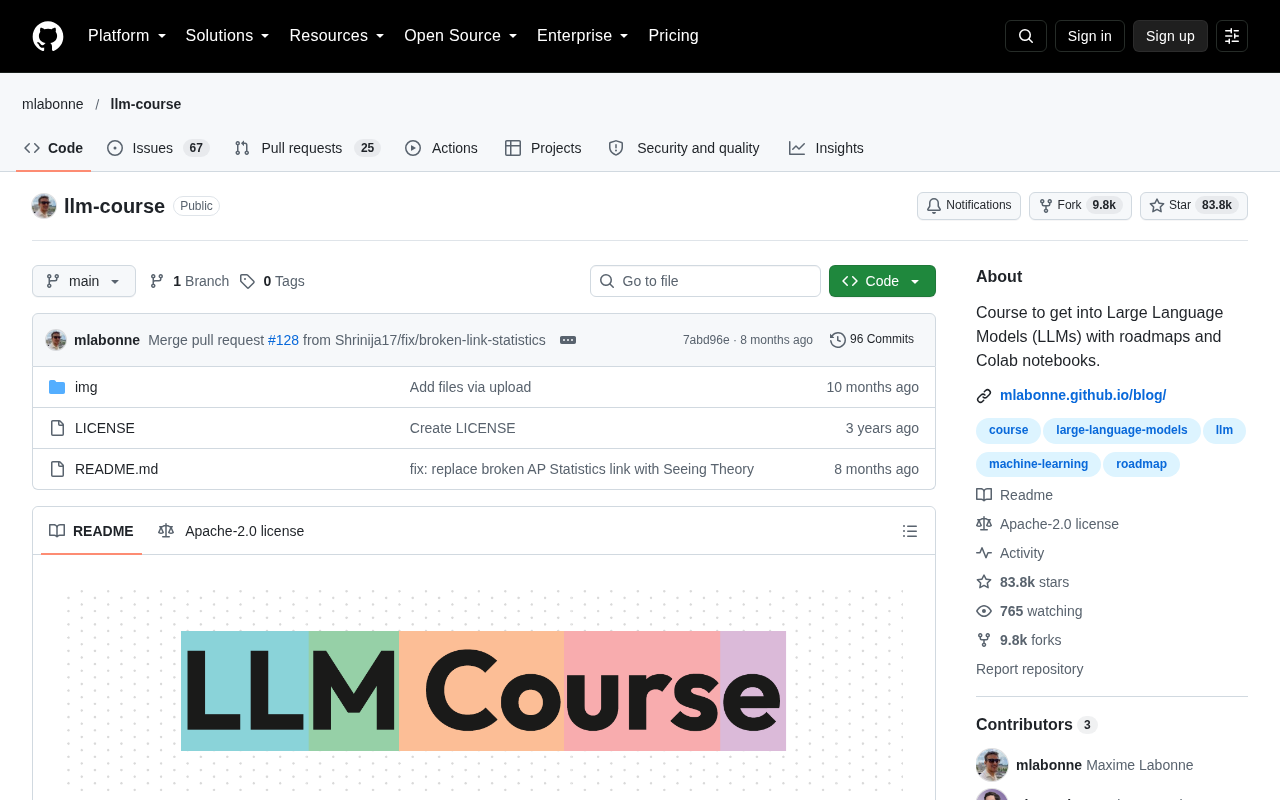The width and height of the screenshot is (1280, 800).
Task: Open the green Code dropdown
Action: tap(882, 281)
